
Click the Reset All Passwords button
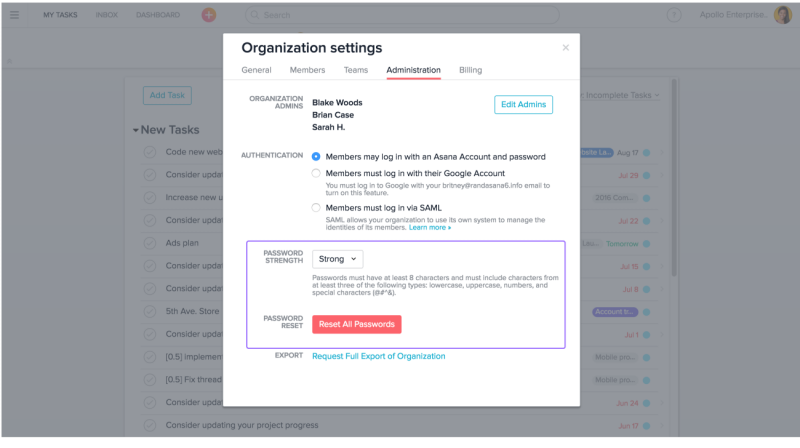357,325
